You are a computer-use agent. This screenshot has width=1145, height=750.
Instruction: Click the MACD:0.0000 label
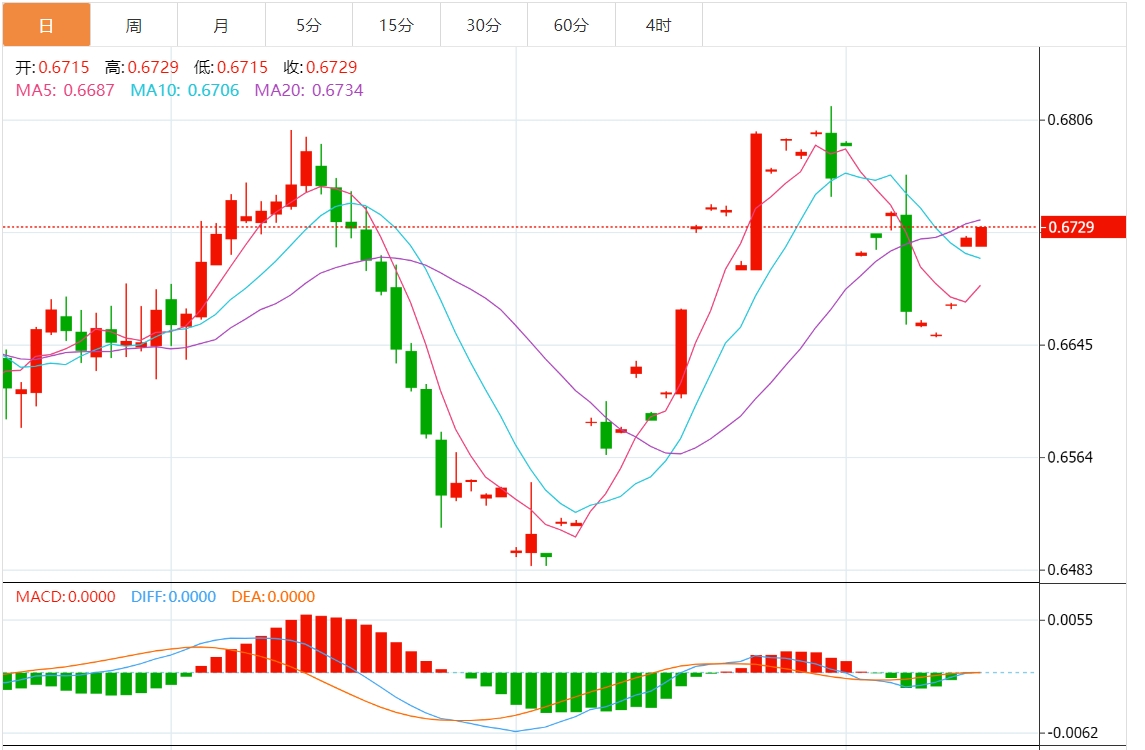[66, 597]
